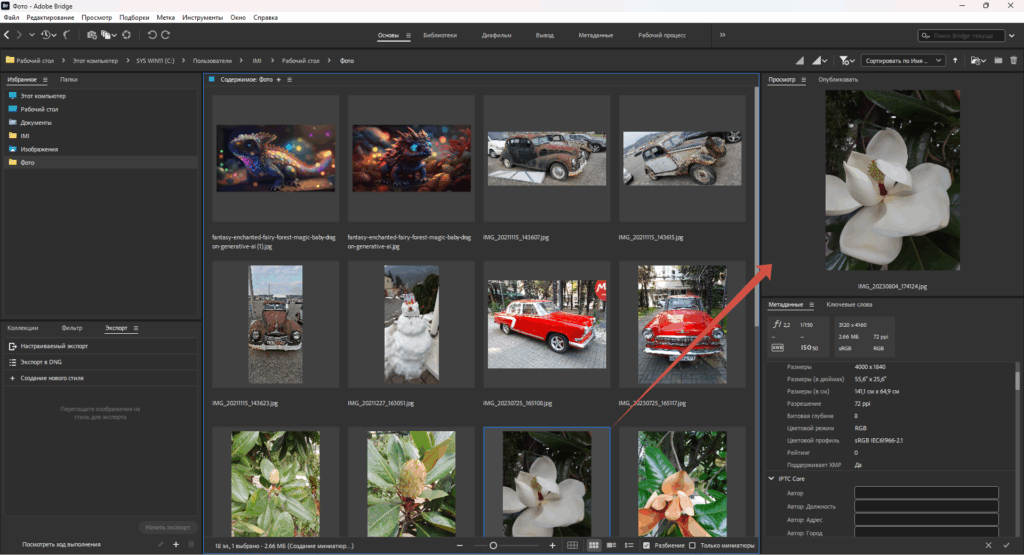1024x555 pixels.
Task: Open the navigation history dropdown arrow
Action: pos(31,35)
